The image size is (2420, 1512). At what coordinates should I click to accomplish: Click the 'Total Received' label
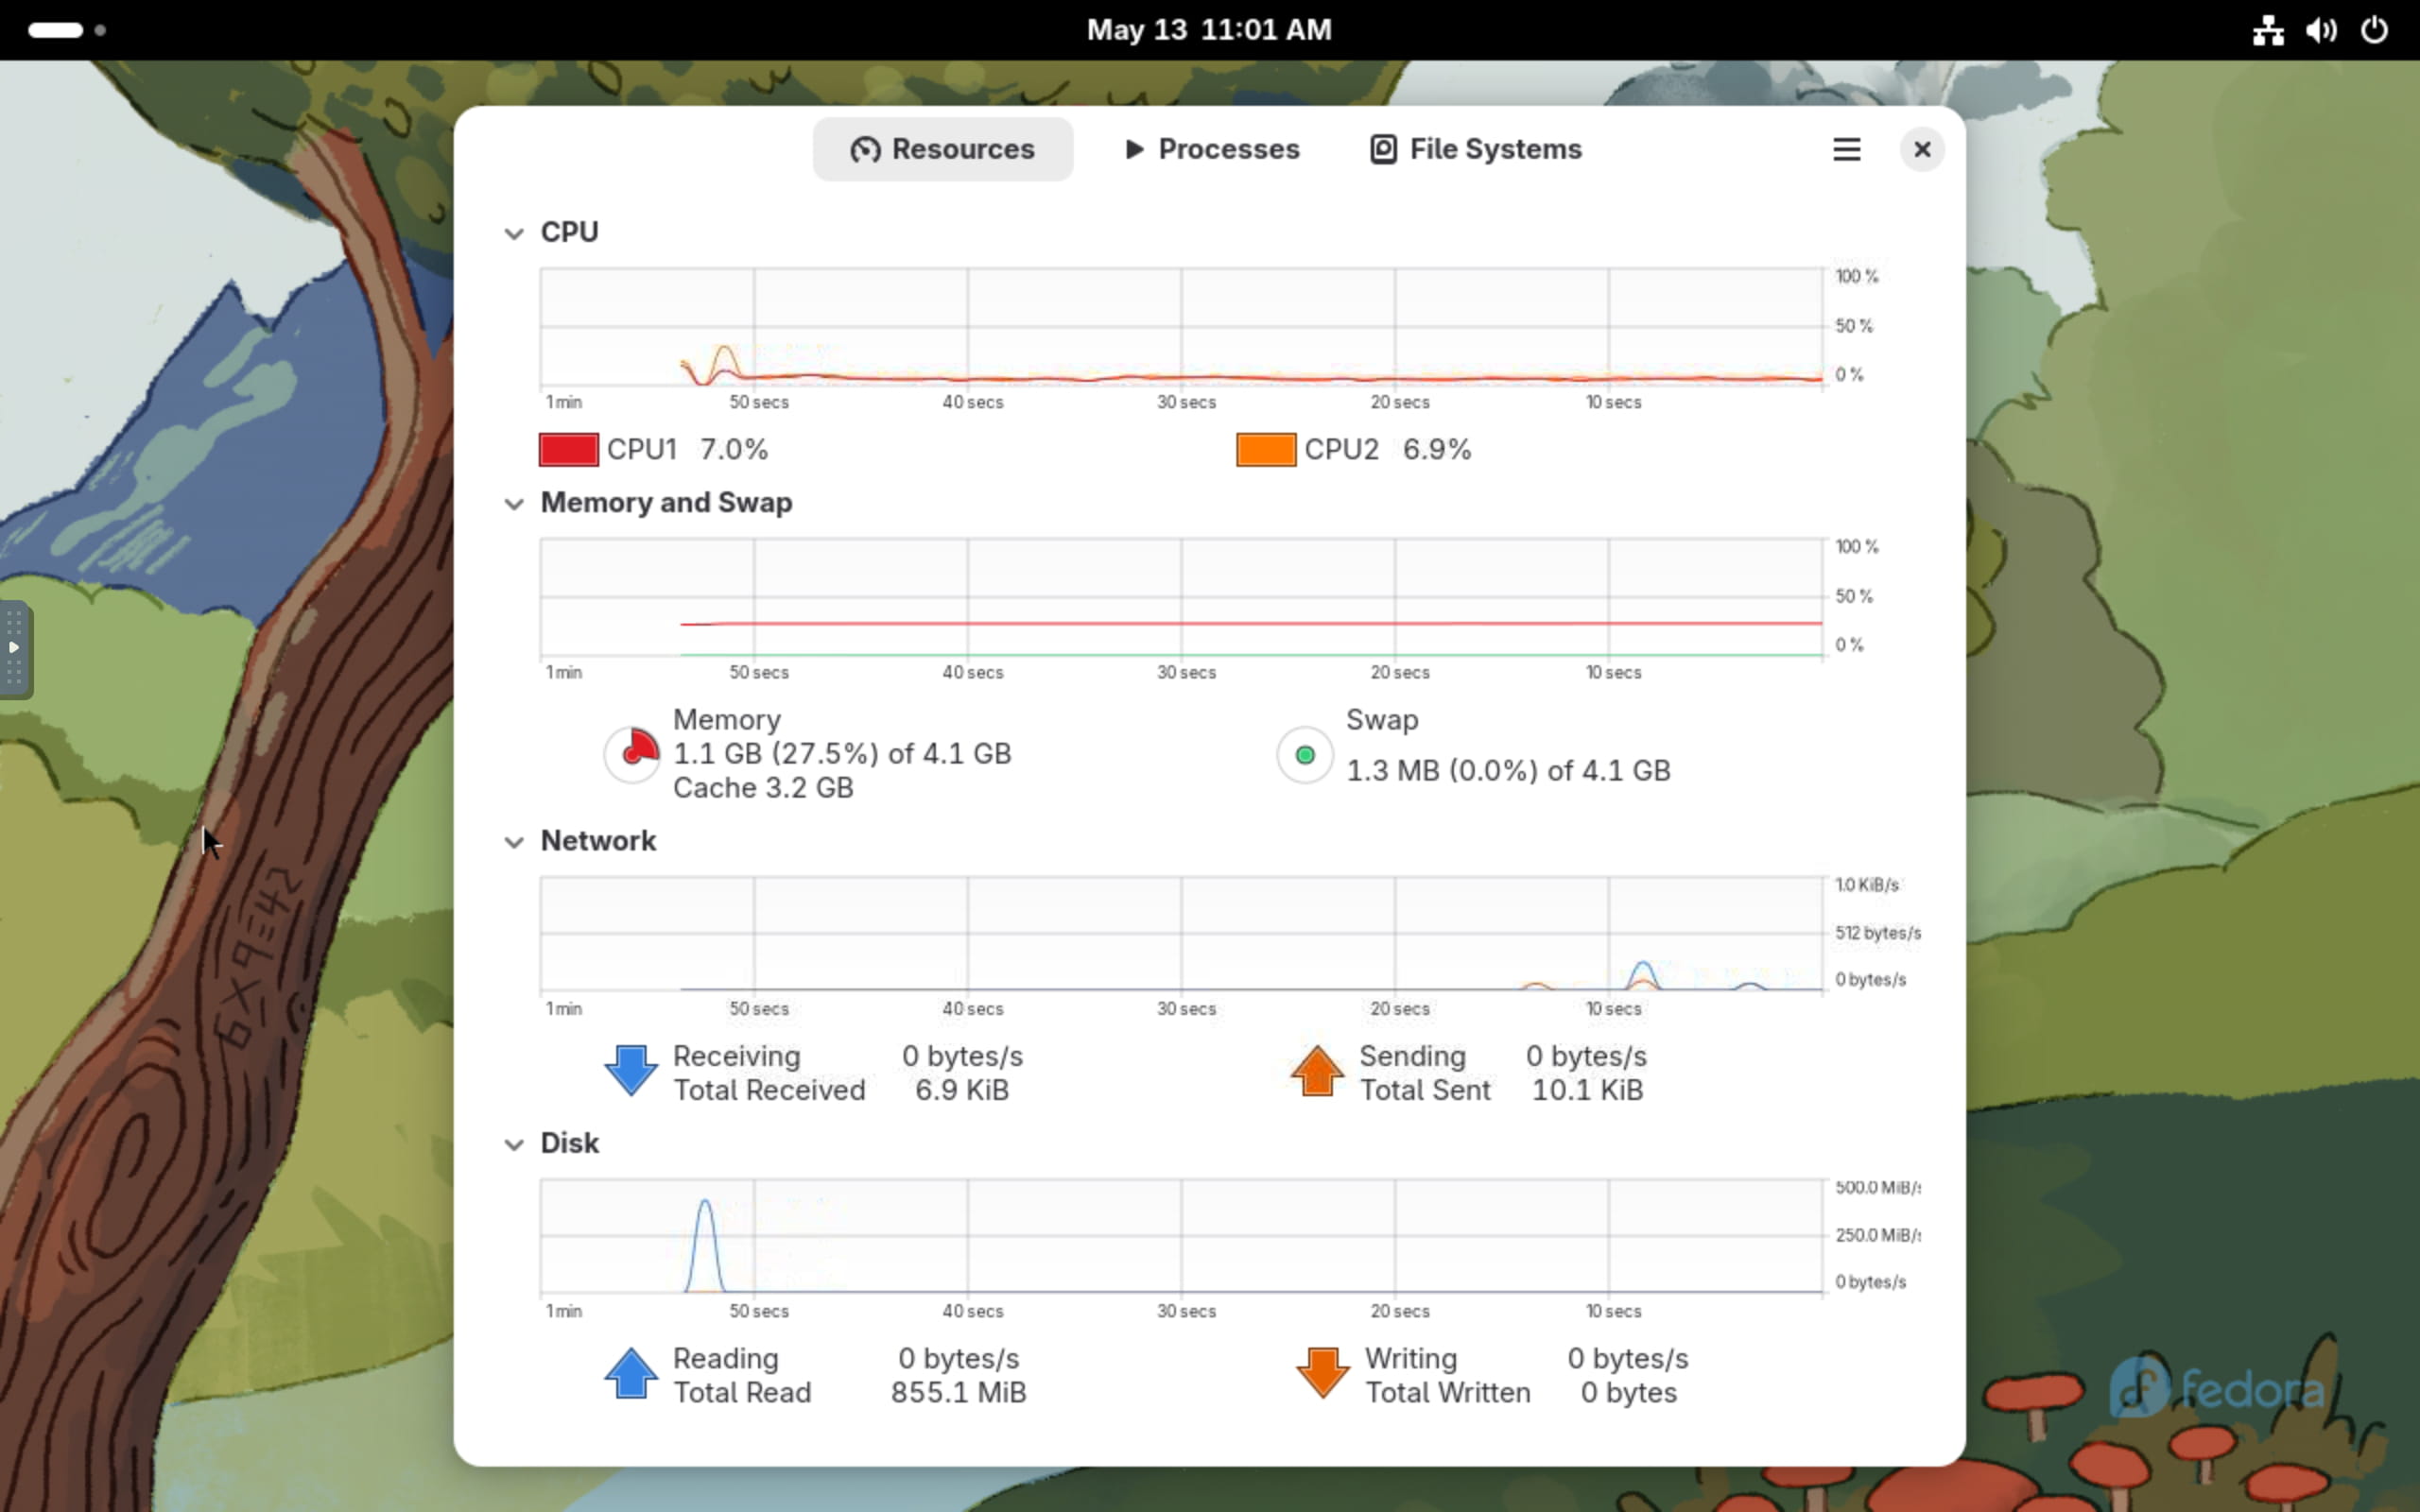point(769,1090)
